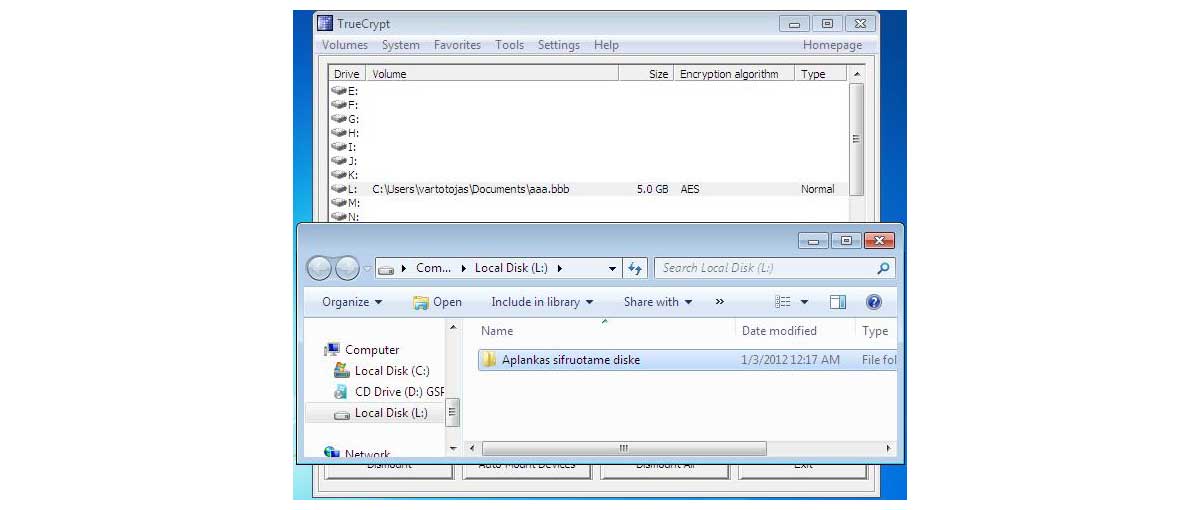The width and height of the screenshot is (1200, 510).
Task: Go forward in Explorer window
Action: coord(347,268)
